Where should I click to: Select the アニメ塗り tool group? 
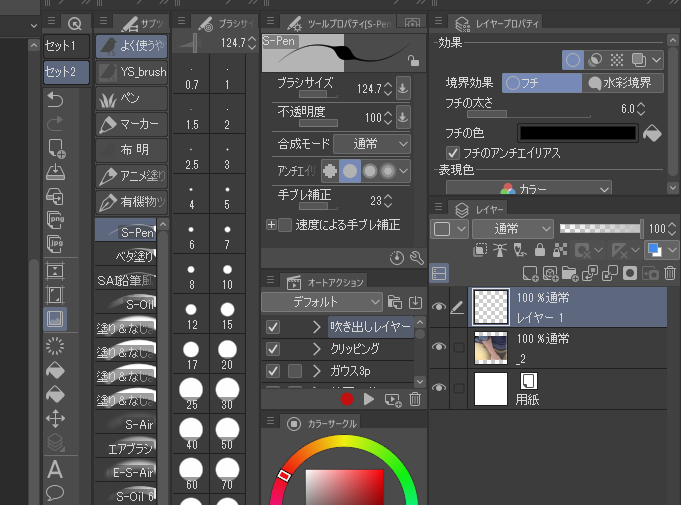131,176
